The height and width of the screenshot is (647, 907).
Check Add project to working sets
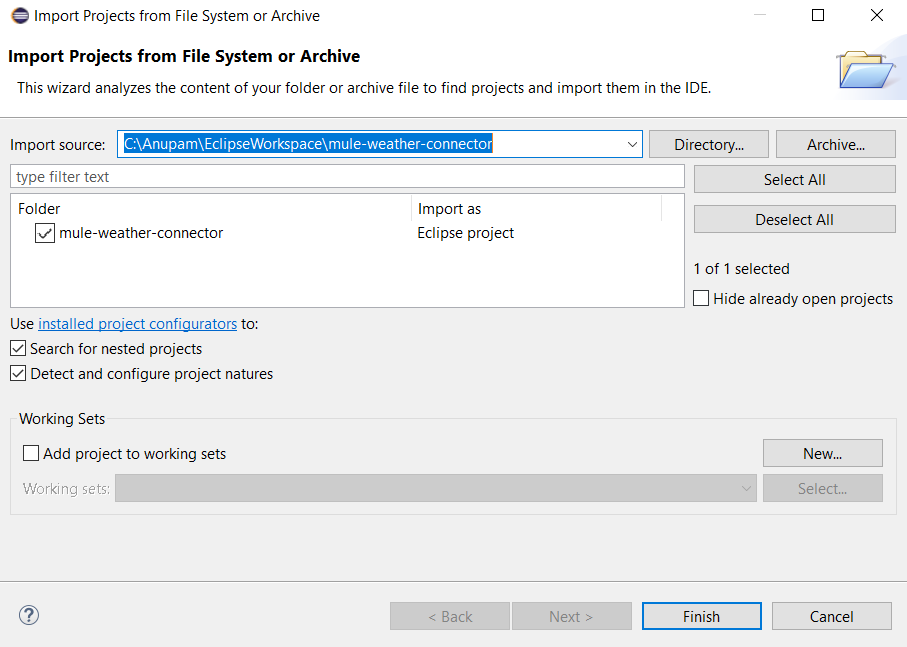(x=31, y=454)
